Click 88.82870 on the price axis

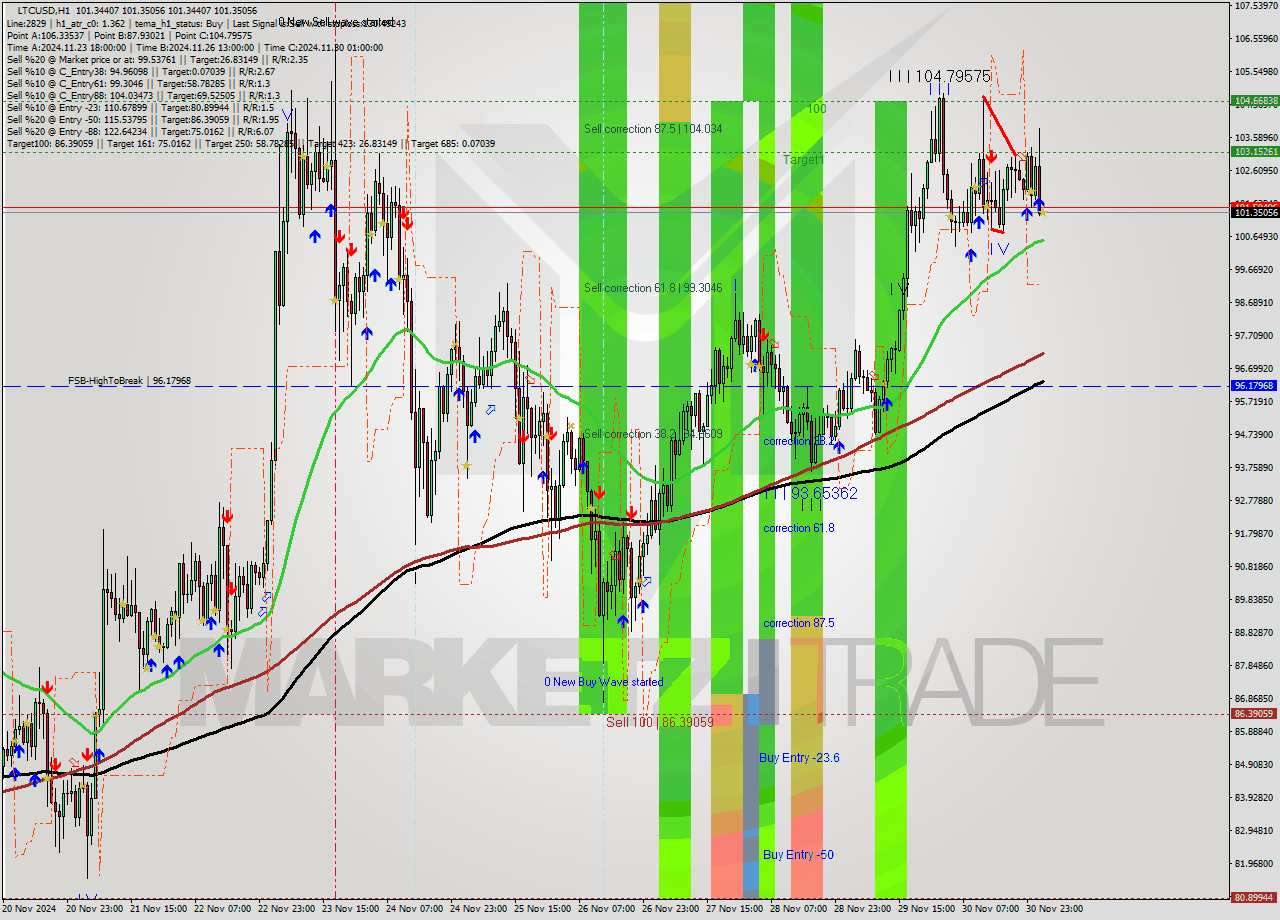tap(1255, 633)
